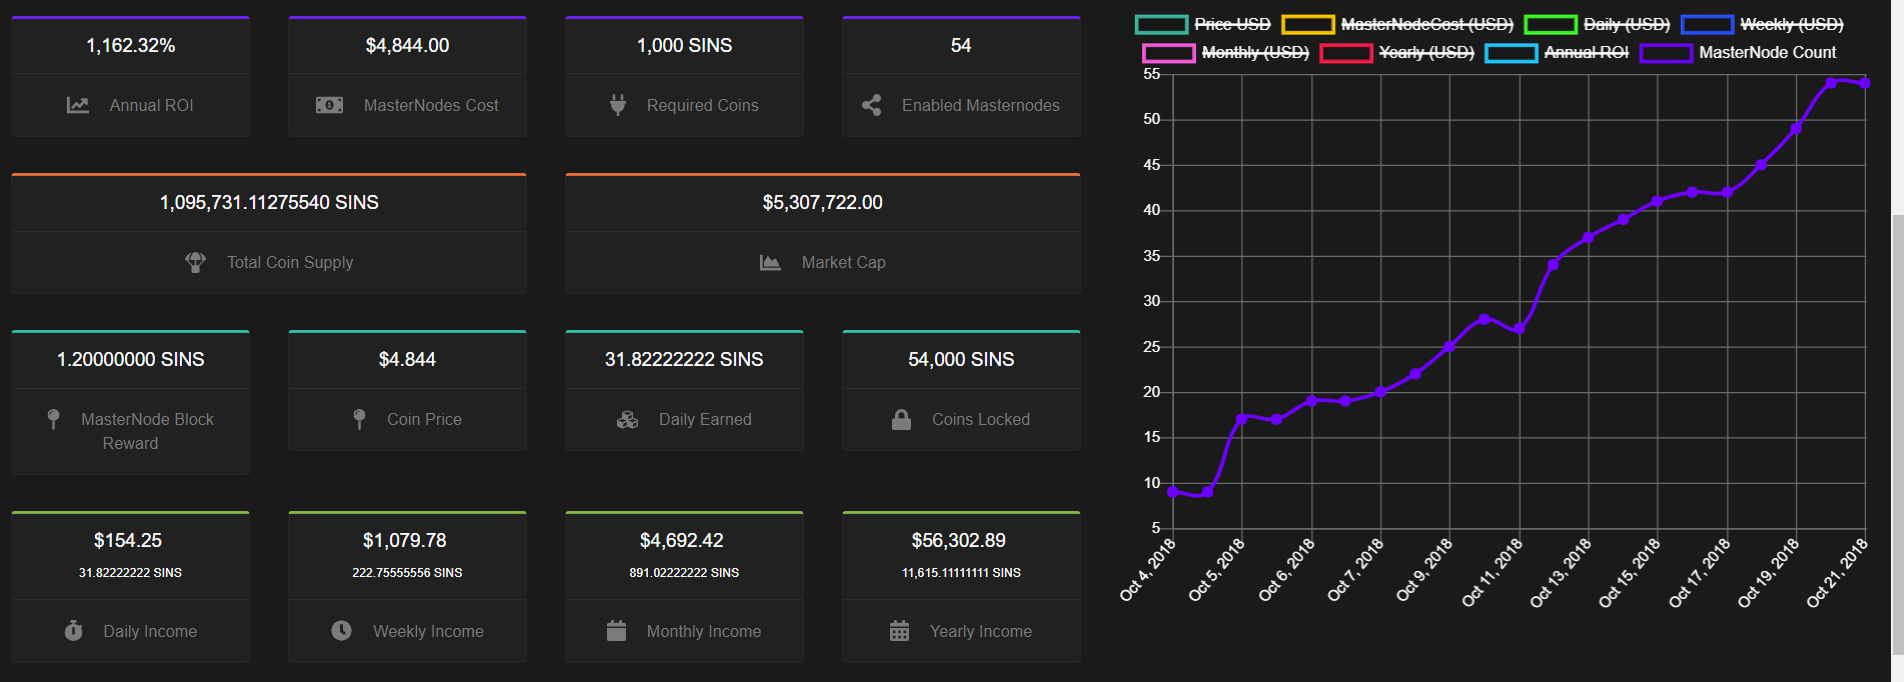Screen dimensions: 1904x682
Task: Click the 11,615.11111111 SINS yearly amount
Action: point(961,573)
